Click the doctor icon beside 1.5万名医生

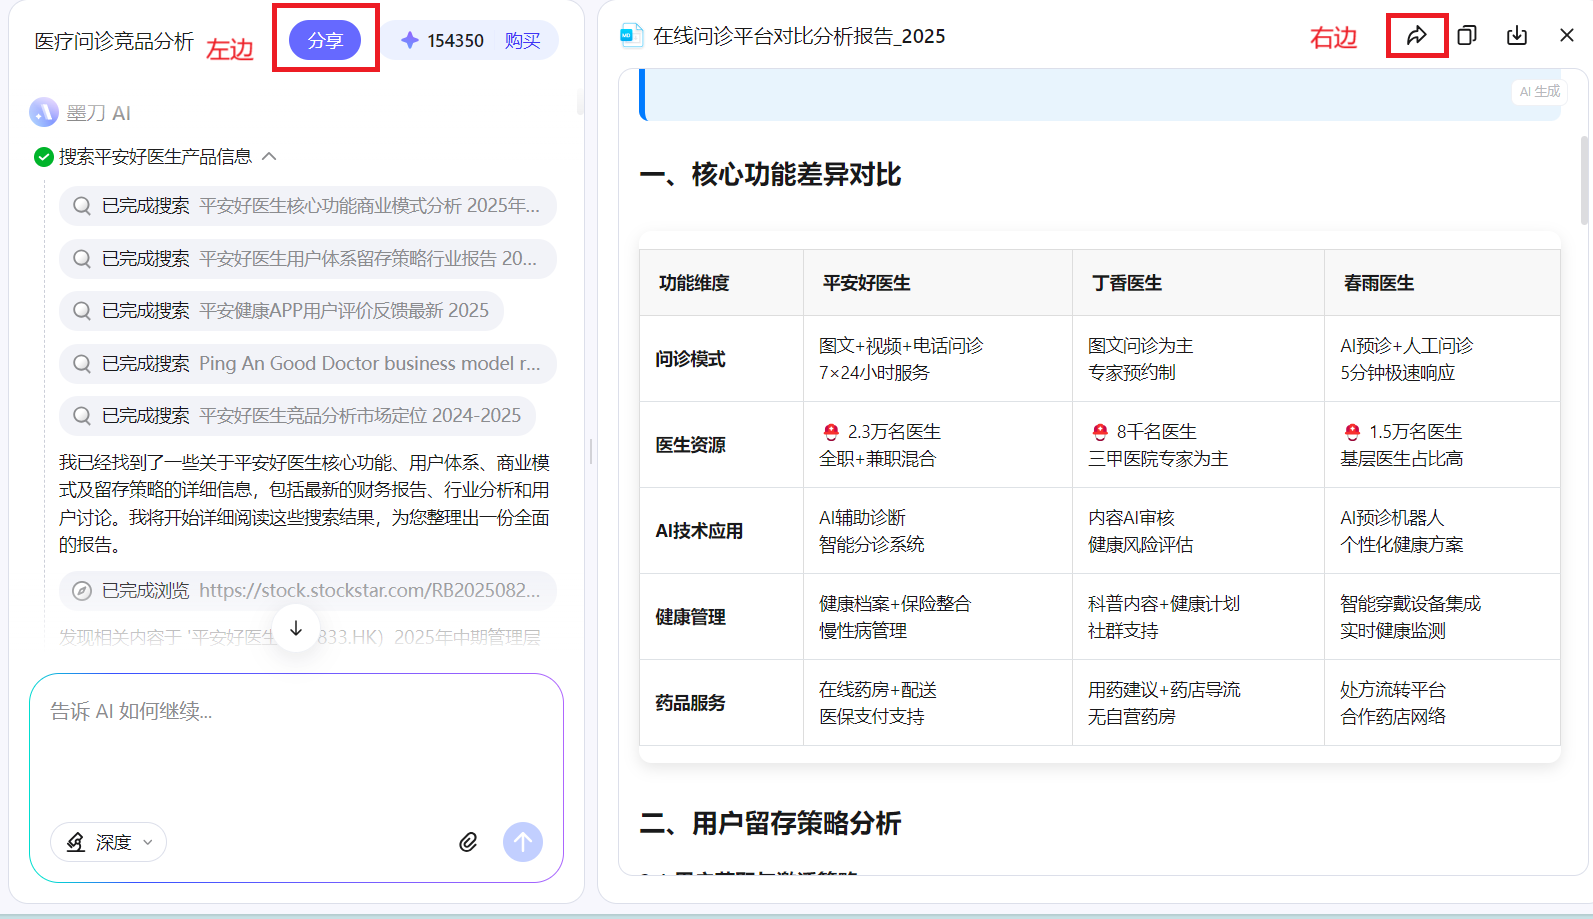(x=1352, y=432)
